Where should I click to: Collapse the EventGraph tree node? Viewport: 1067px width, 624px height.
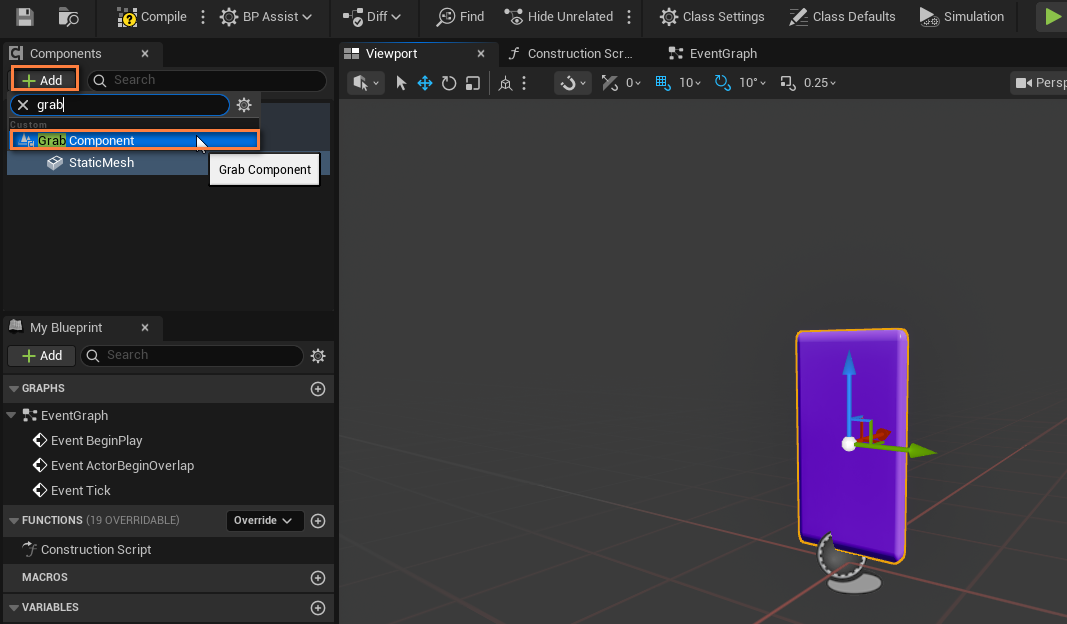click(12, 415)
